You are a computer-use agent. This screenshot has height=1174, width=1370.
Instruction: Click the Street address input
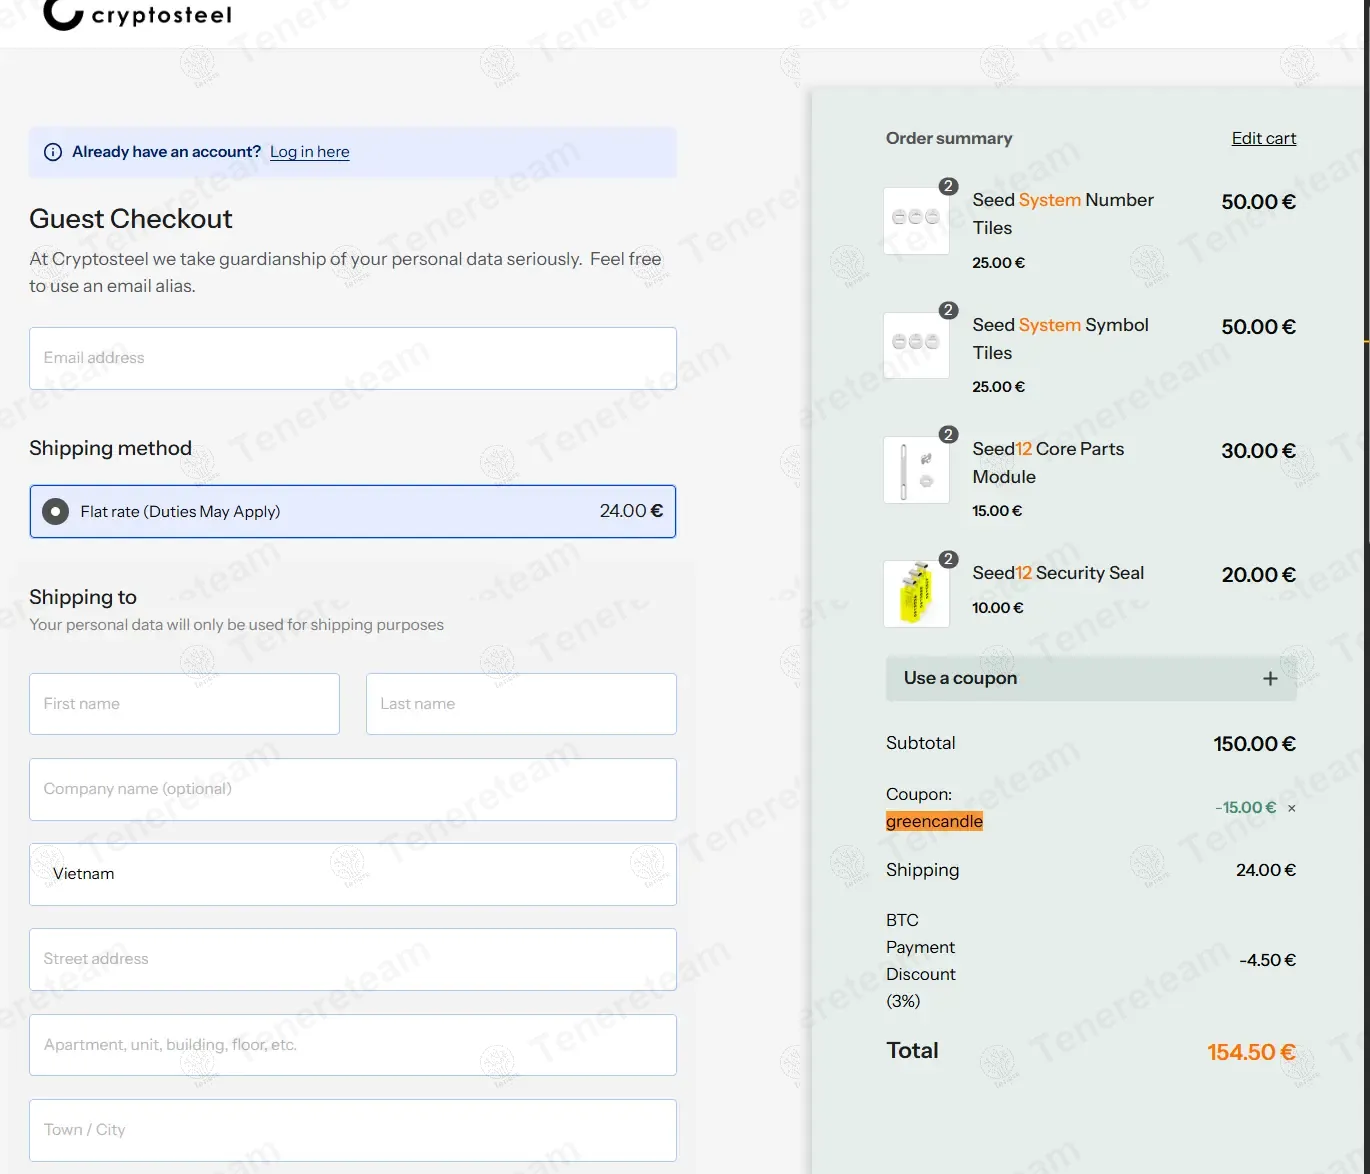click(x=352, y=959)
